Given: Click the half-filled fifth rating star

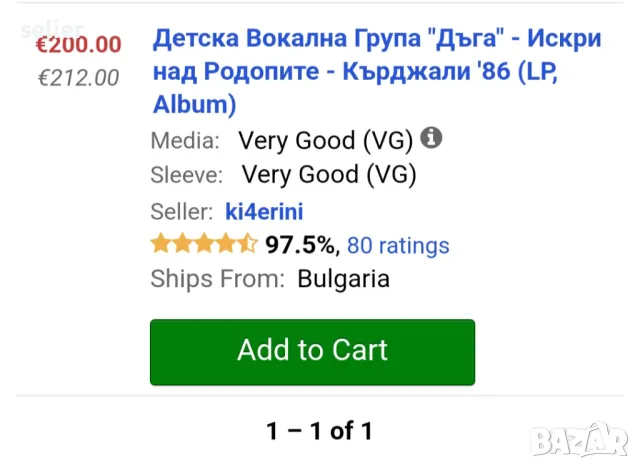Looking at the screenshot, I should pos(248,244).
